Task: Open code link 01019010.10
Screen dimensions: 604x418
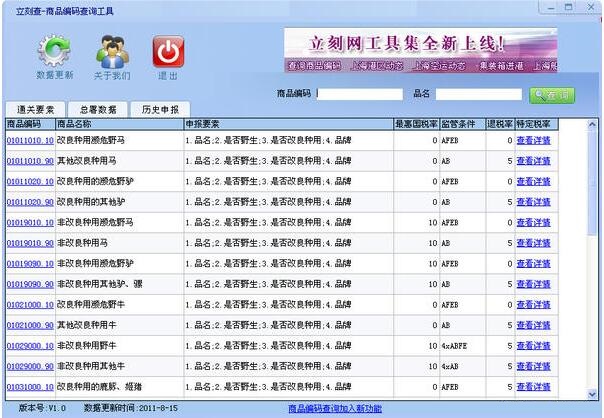Action: point(30,223)
